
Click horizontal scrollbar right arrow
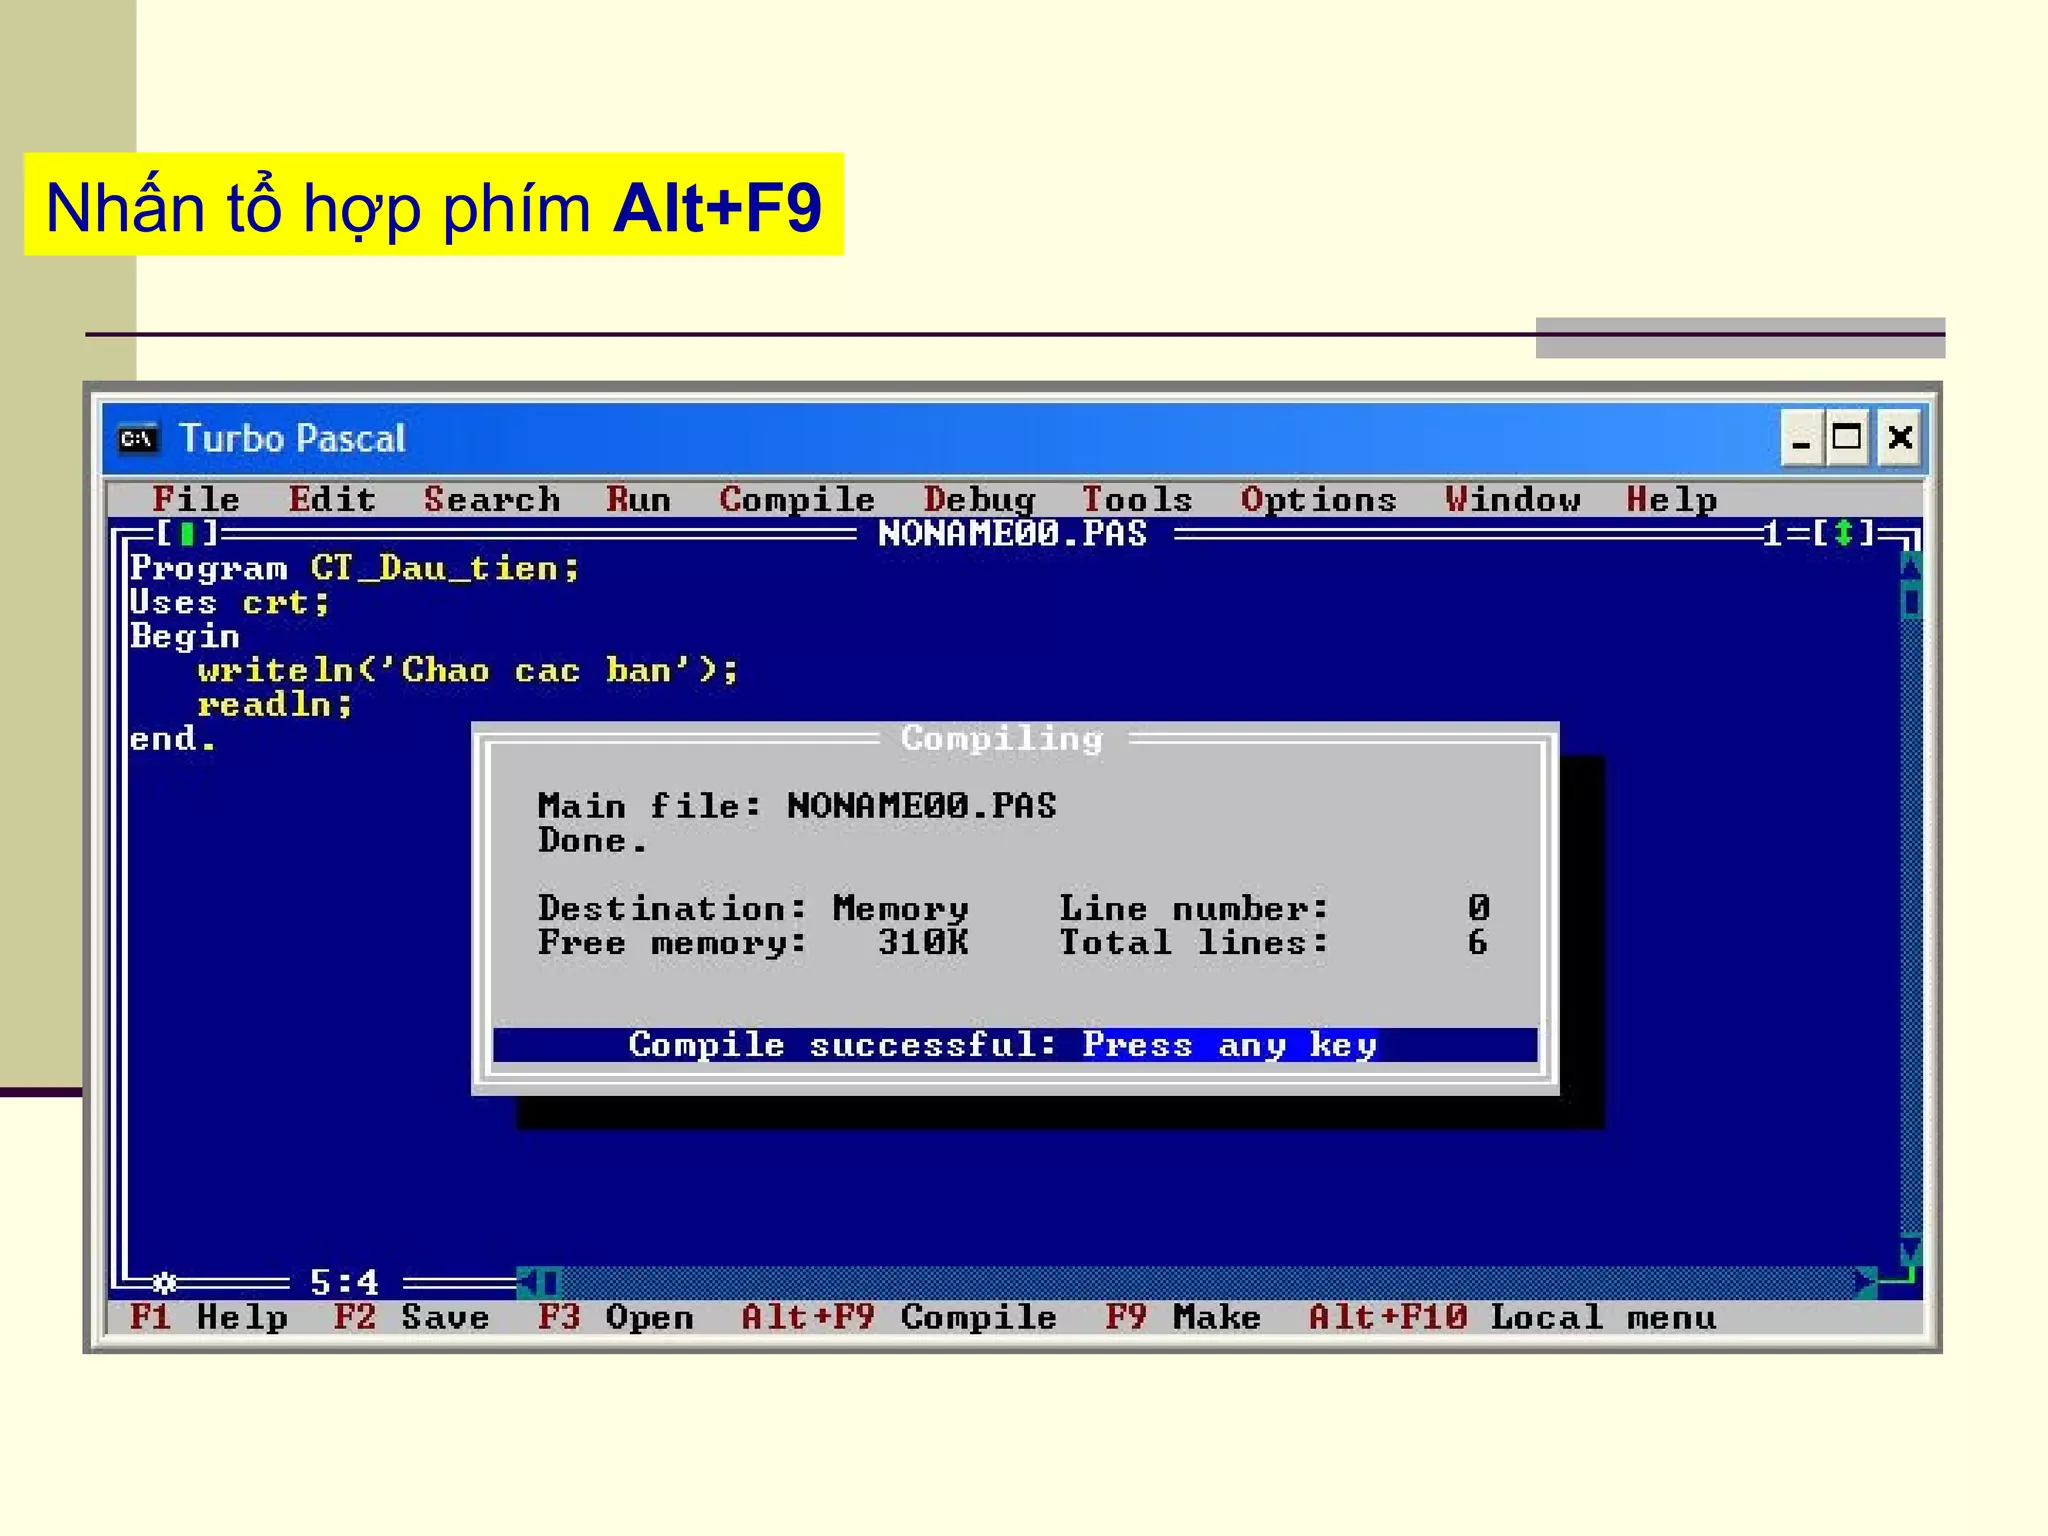pyautogui.click(x=1865, y=1282)
